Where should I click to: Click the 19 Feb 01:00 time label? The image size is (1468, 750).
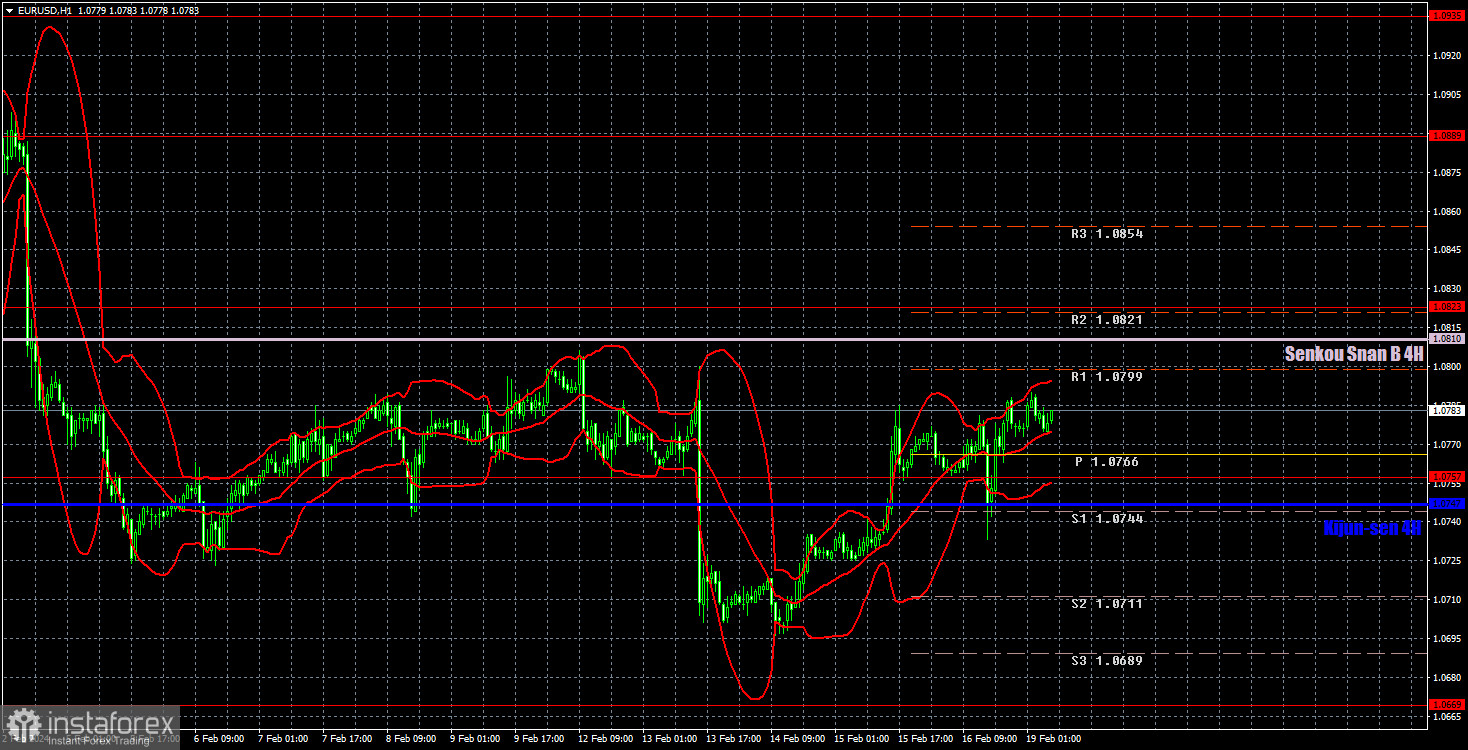point(1054,739)
